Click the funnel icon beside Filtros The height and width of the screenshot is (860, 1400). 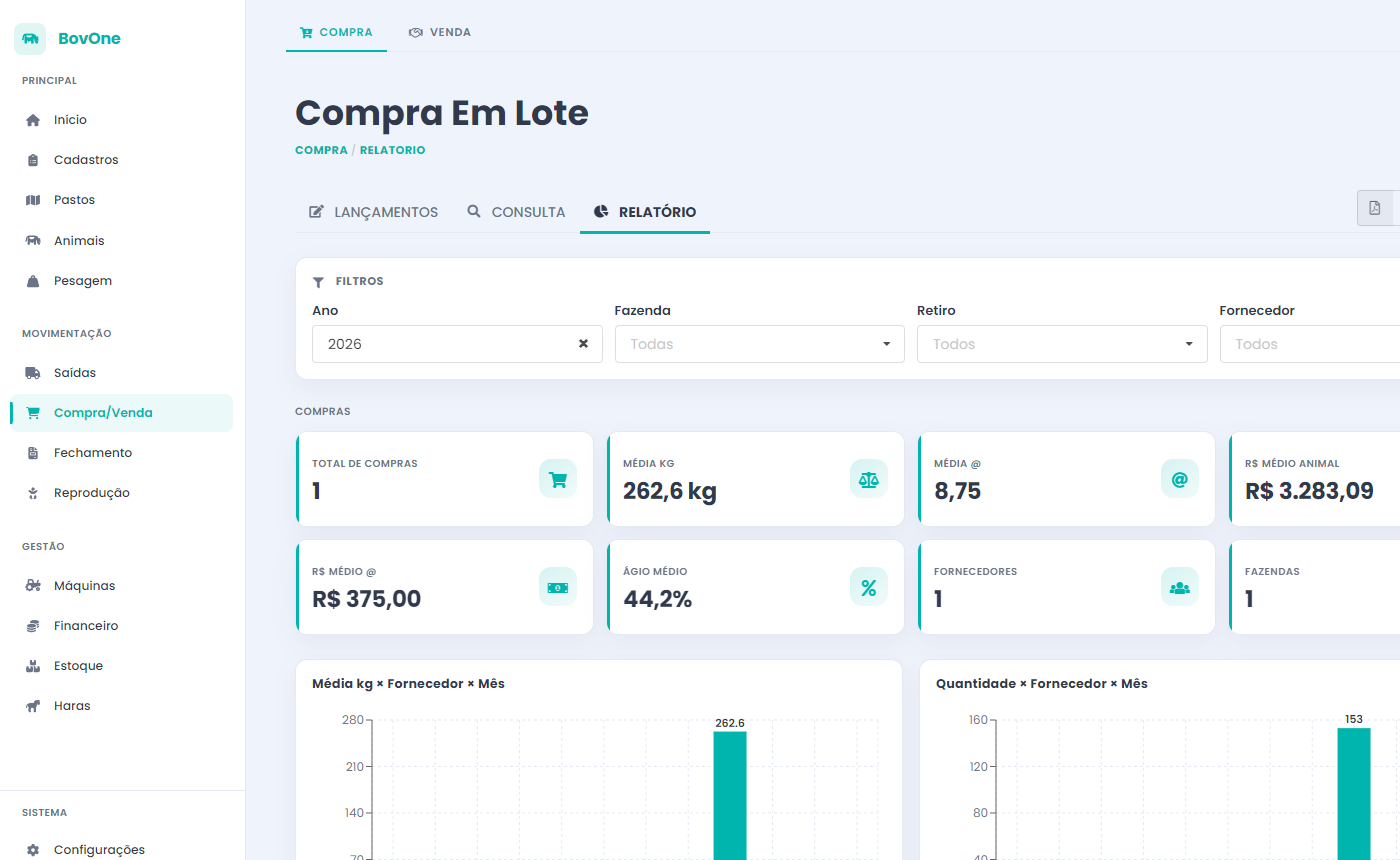tap(318, 282)
